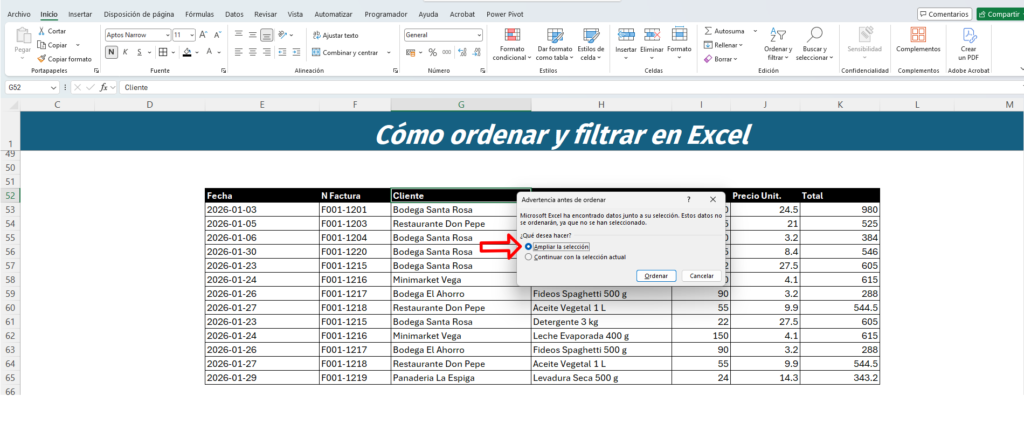Screen dimensions: 1024x431
Task: Switch to the Fórmulas tab
Action: click(199, 14)
